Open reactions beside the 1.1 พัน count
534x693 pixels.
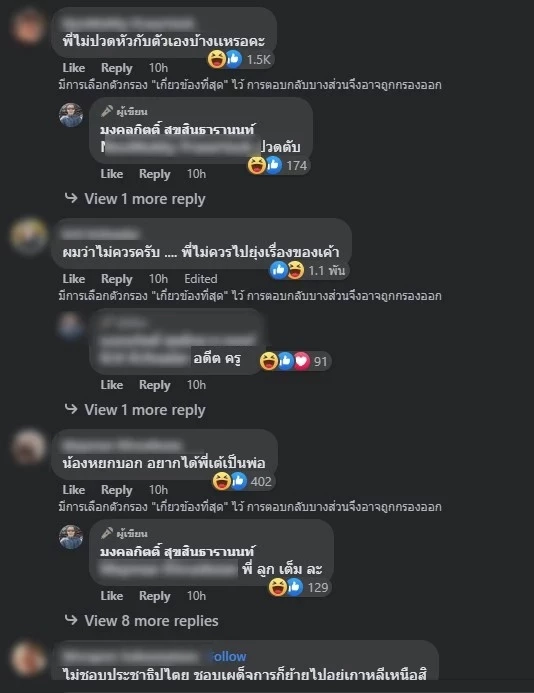[x=287, y=270]
